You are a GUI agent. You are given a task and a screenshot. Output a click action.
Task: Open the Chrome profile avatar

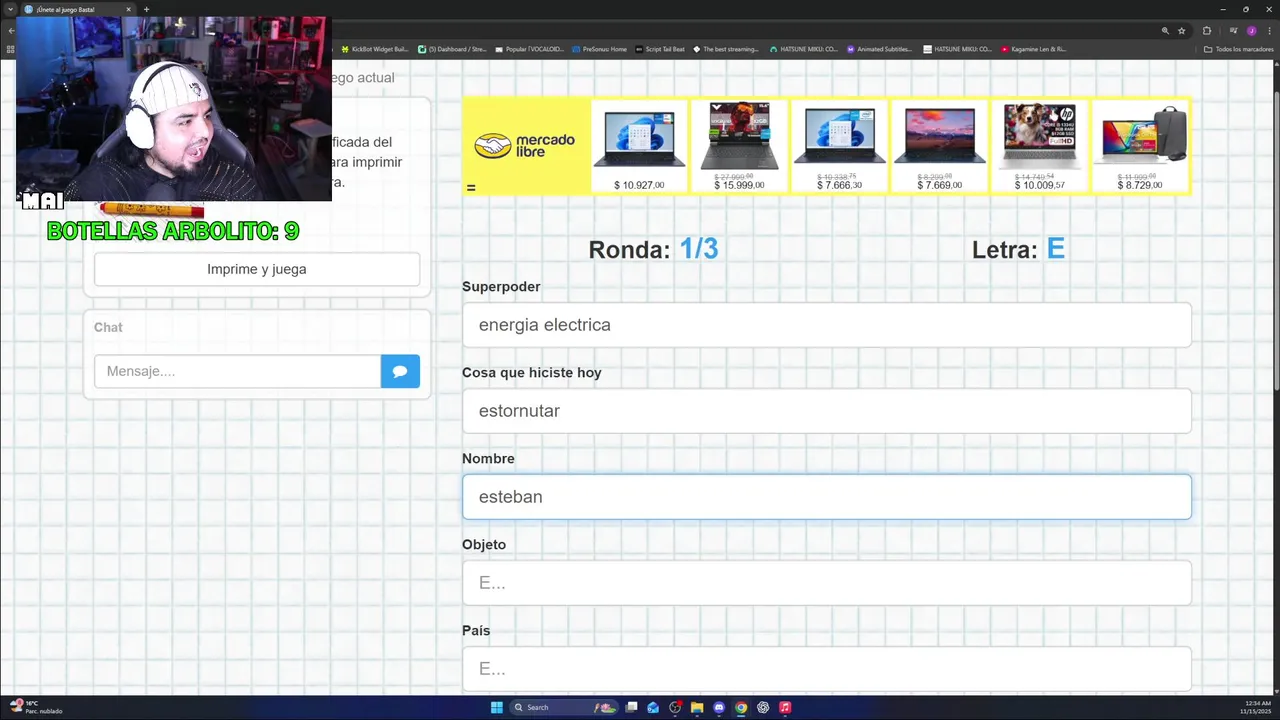pyautogui.click(x=1251, y=31)
